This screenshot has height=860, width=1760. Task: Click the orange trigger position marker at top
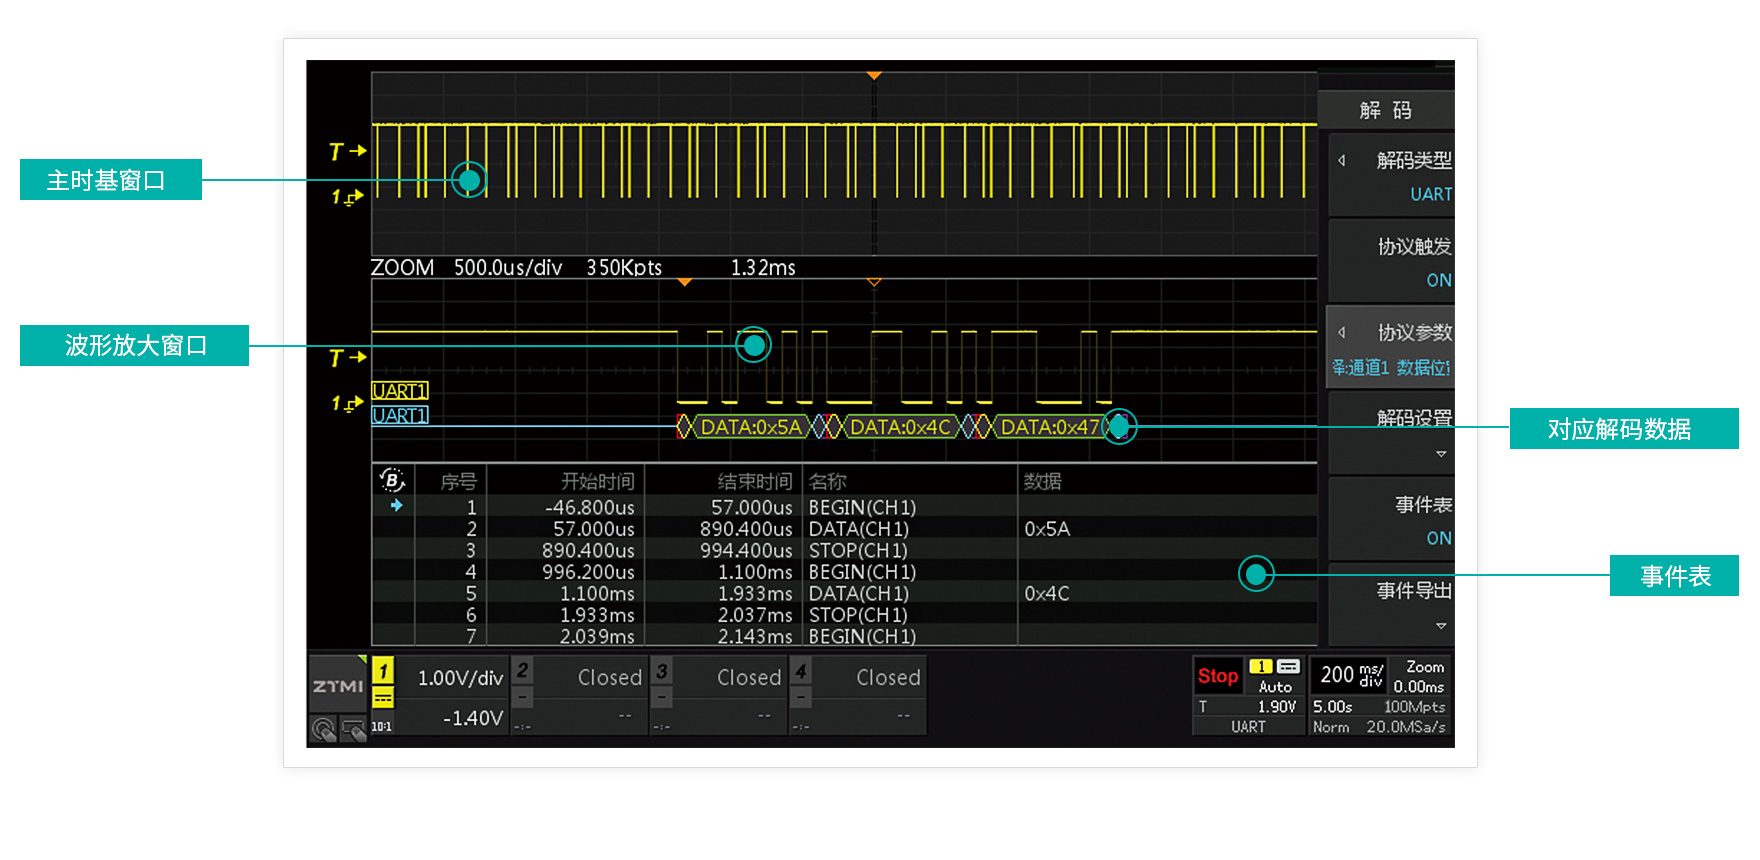(x=874, y=76)
